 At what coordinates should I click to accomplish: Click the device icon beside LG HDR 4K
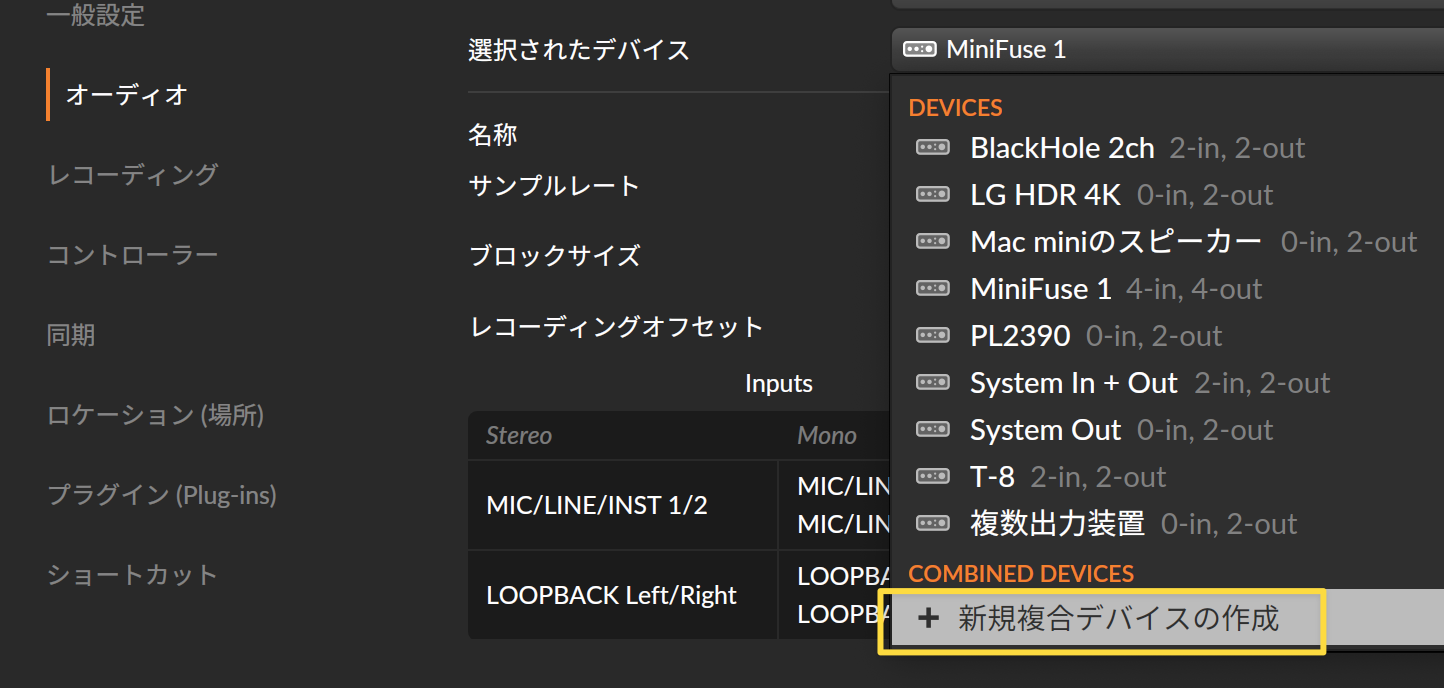coord(933,195)
